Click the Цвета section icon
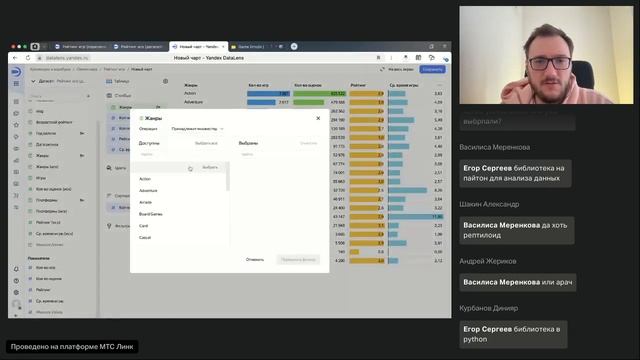 [109, 168]
